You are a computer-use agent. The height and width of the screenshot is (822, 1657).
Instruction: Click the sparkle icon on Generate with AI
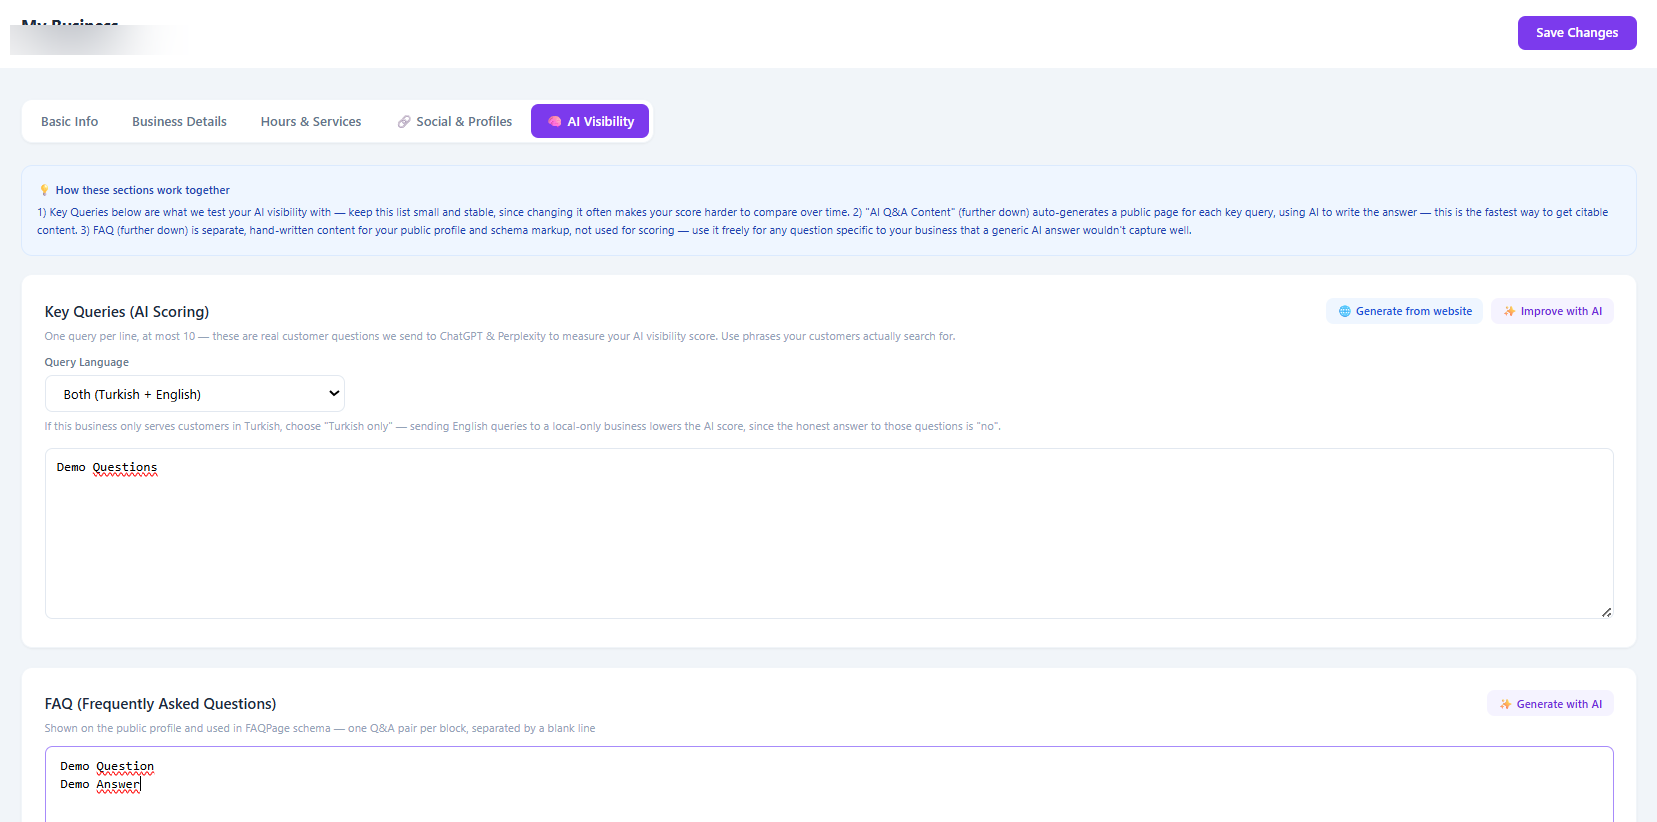[x=1506, y=704]
